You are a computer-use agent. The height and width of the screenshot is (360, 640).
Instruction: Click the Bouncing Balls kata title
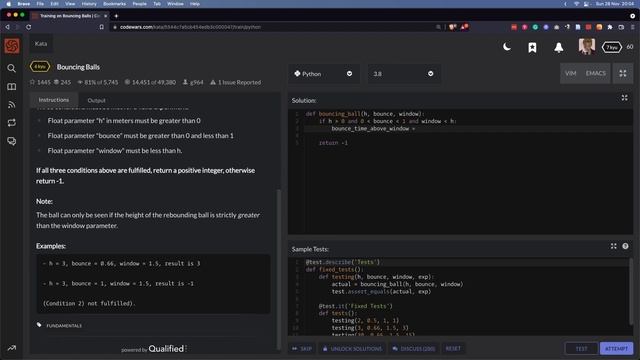[78, 67]
